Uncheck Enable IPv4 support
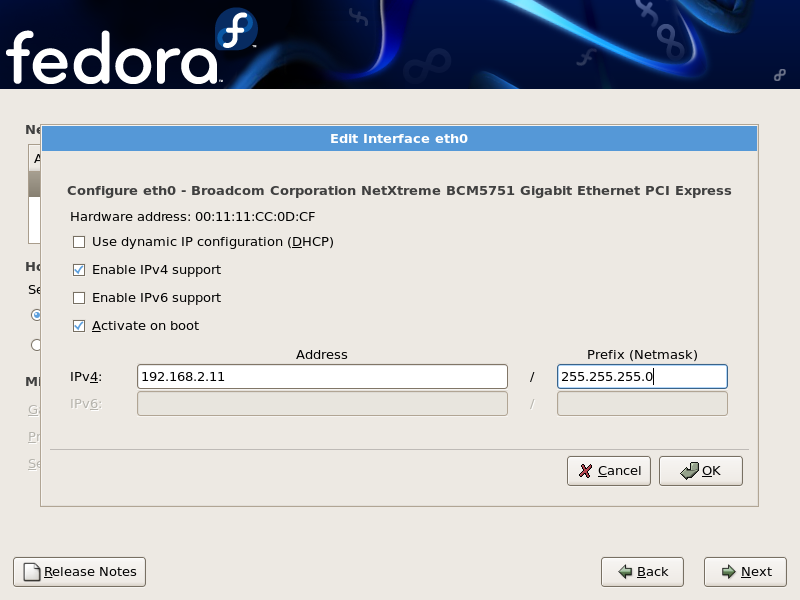 click(79, 270)
